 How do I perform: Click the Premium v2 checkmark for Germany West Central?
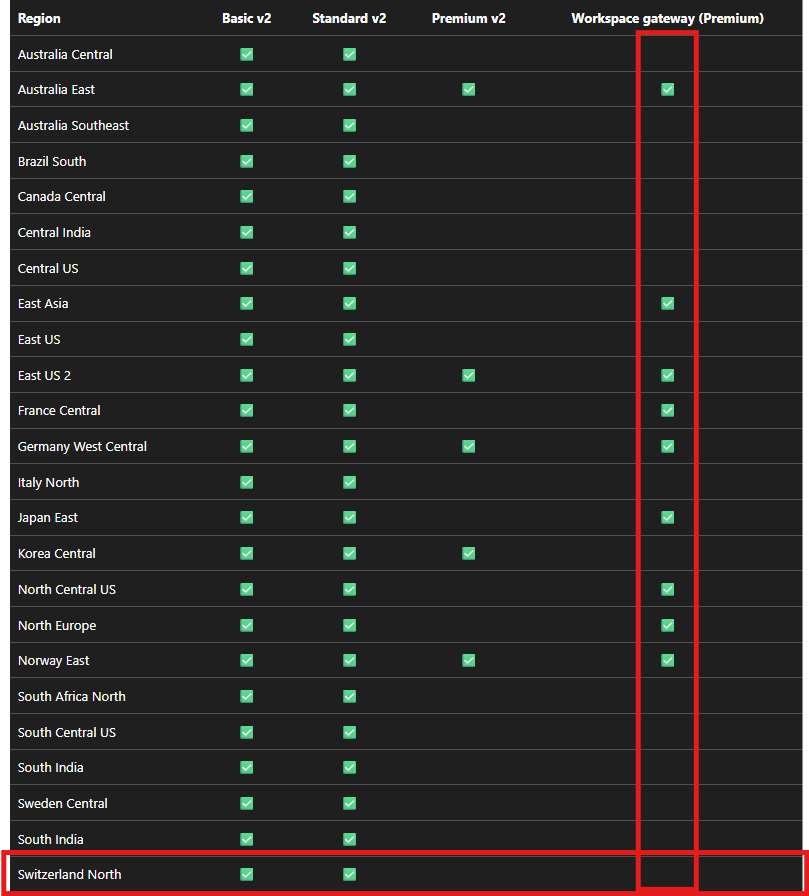(x=468, y=446)
